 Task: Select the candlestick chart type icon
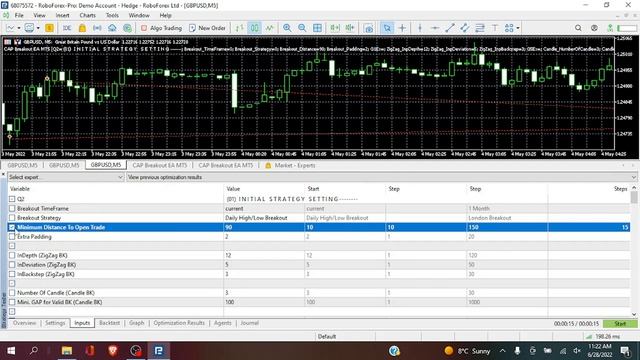click(x=254, y=28)
